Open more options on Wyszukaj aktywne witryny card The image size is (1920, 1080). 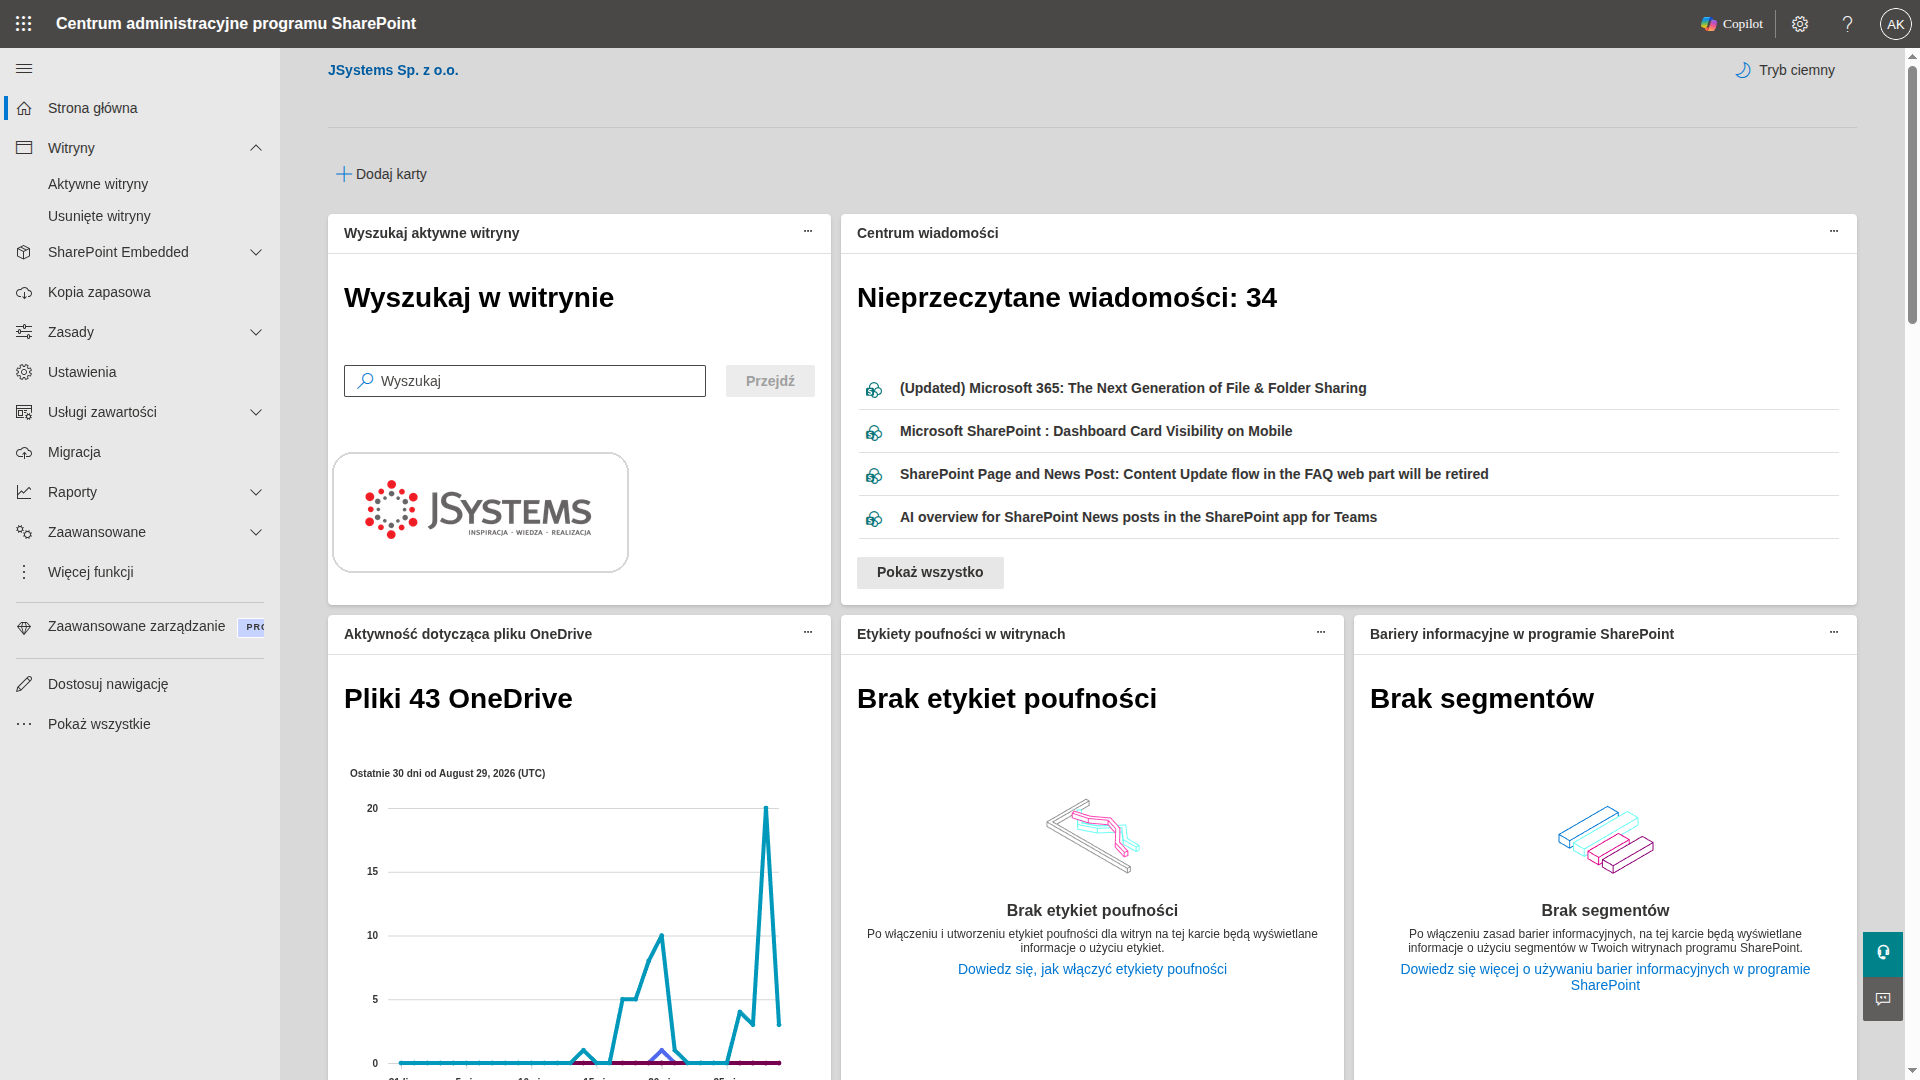808,231
